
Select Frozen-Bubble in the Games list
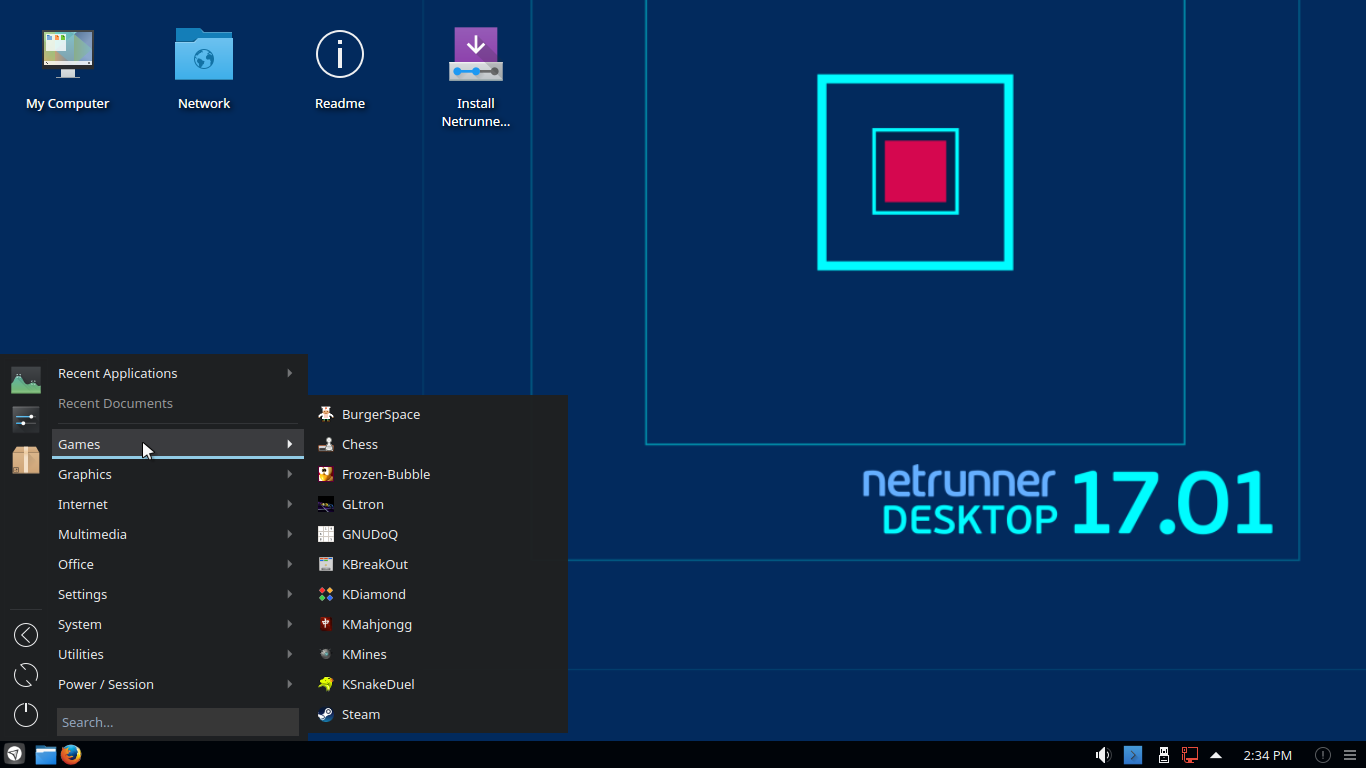tap(386, 474)
